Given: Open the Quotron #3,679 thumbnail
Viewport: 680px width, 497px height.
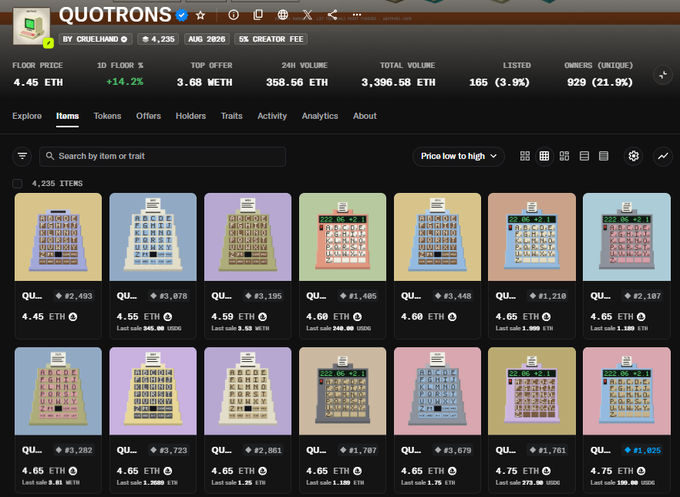Looking at the screenshot, I should coord(438,391).
